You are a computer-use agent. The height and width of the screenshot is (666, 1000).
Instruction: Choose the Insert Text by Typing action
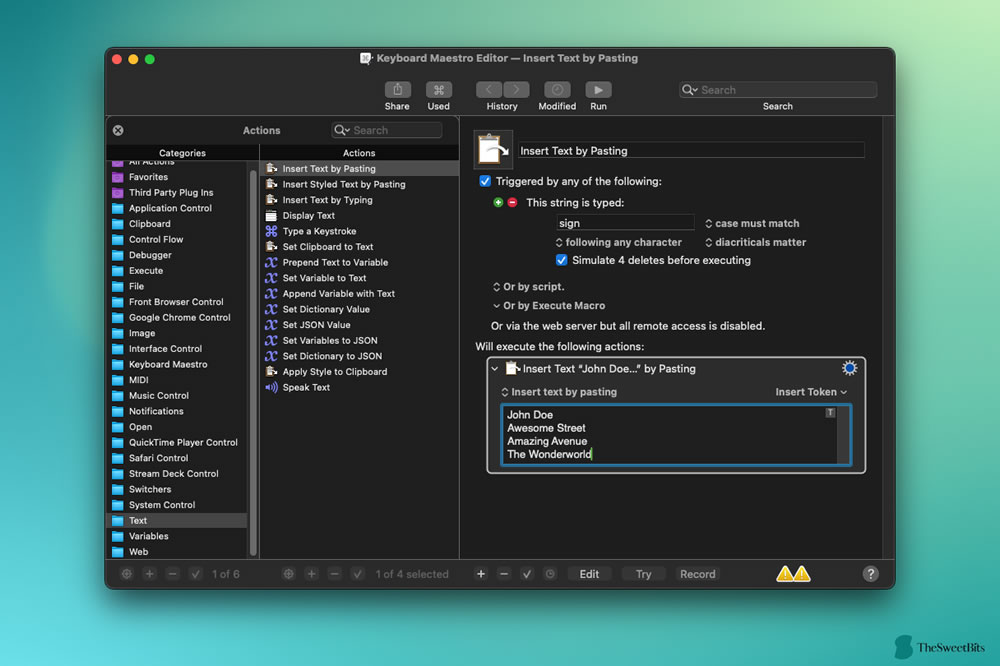(359, 200)
